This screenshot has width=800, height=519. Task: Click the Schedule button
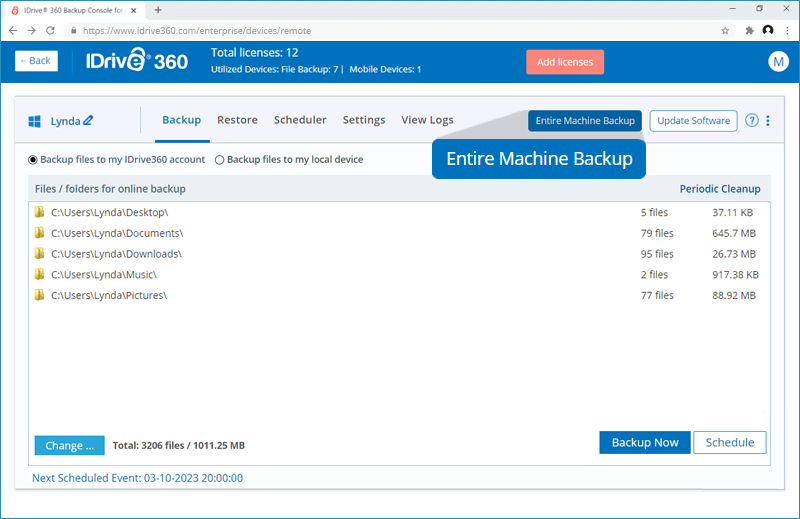click(x=730, y=442)
